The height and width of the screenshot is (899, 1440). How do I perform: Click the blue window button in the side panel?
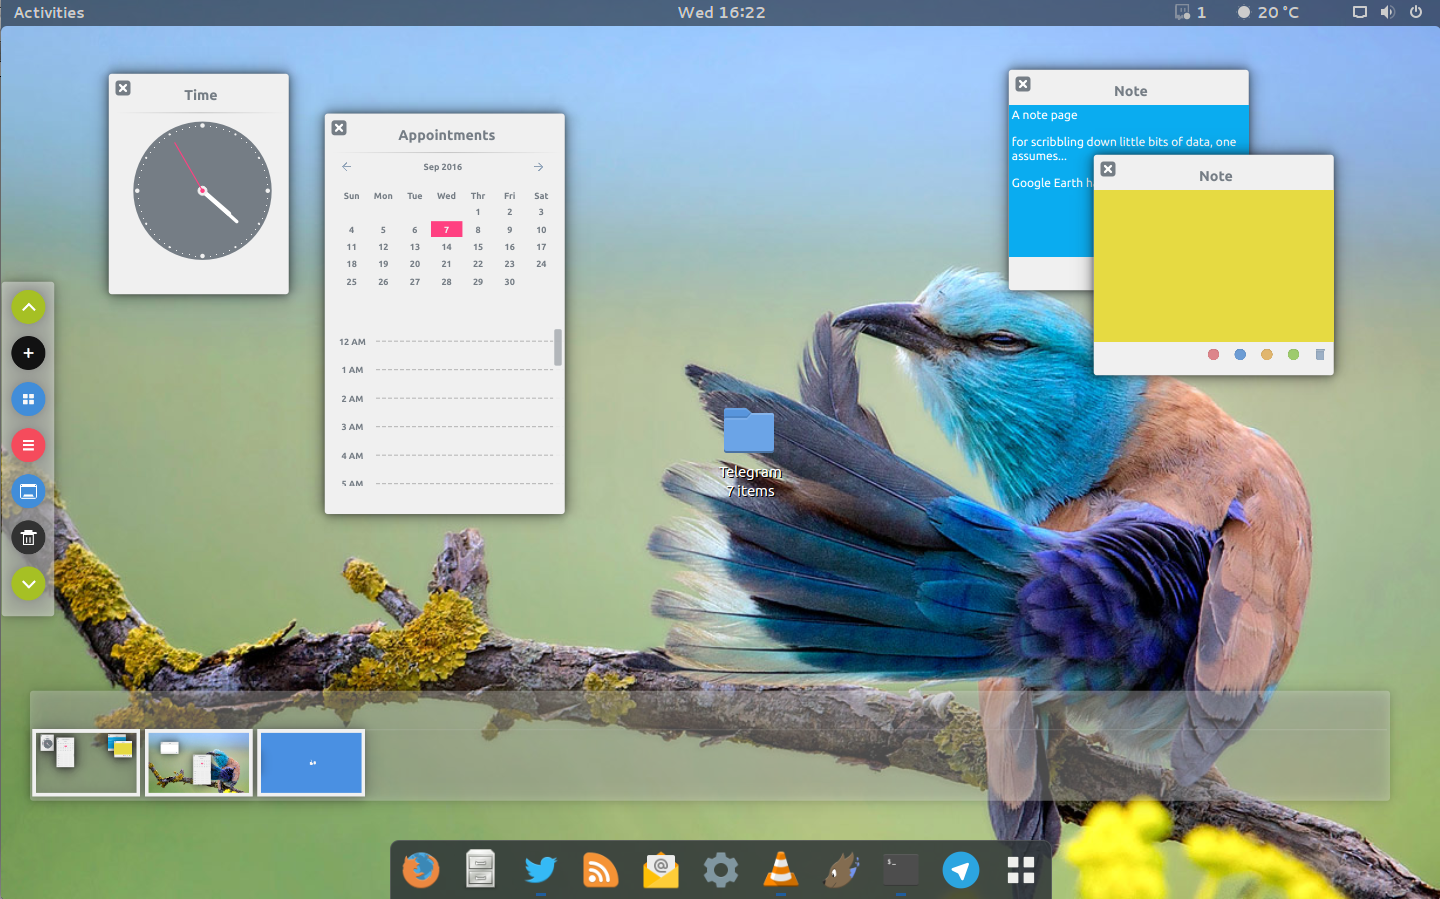point(28,491)
